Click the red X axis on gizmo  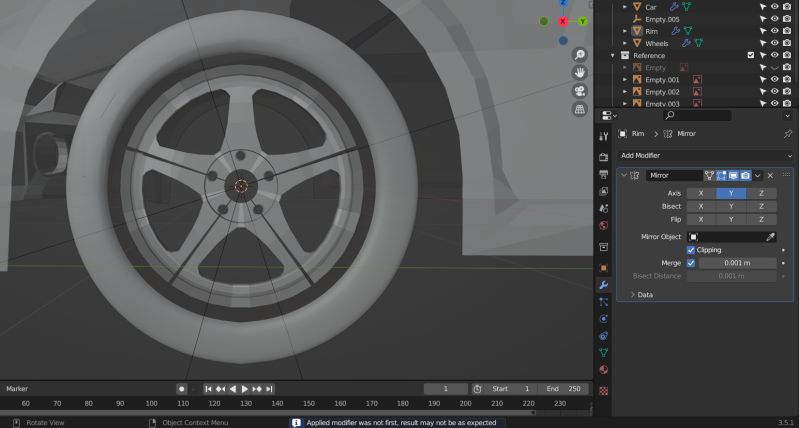click(563, 21)
